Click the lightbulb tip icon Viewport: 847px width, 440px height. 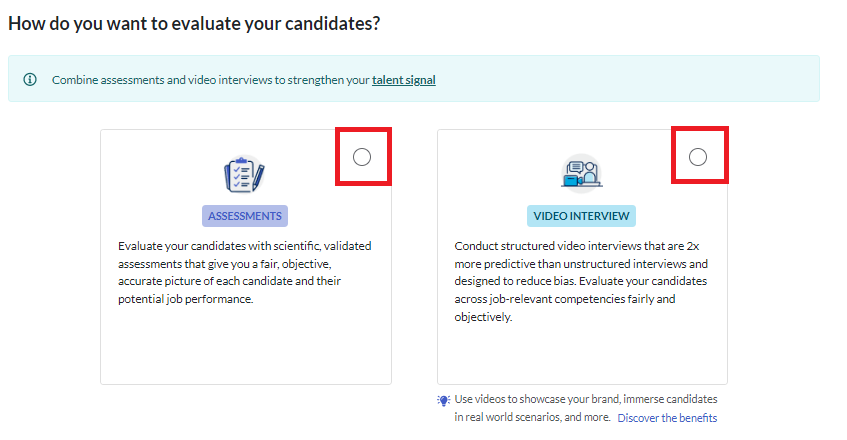444,400
